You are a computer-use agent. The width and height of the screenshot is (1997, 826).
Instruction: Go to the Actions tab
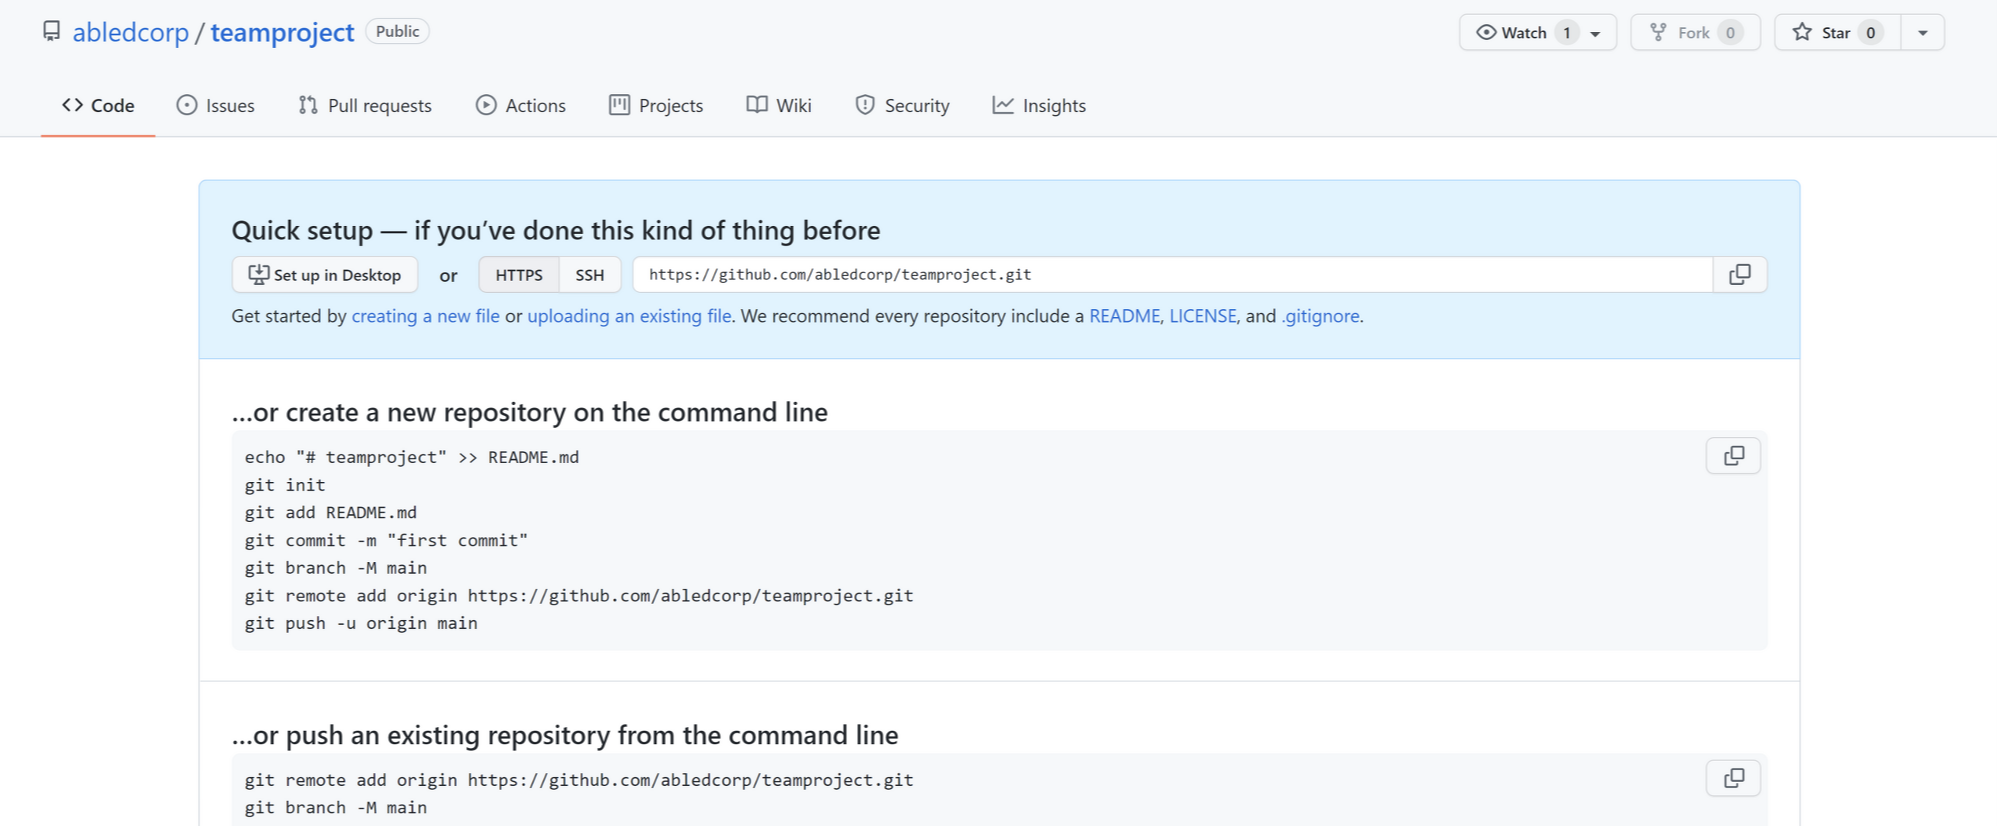click(521, 105)
